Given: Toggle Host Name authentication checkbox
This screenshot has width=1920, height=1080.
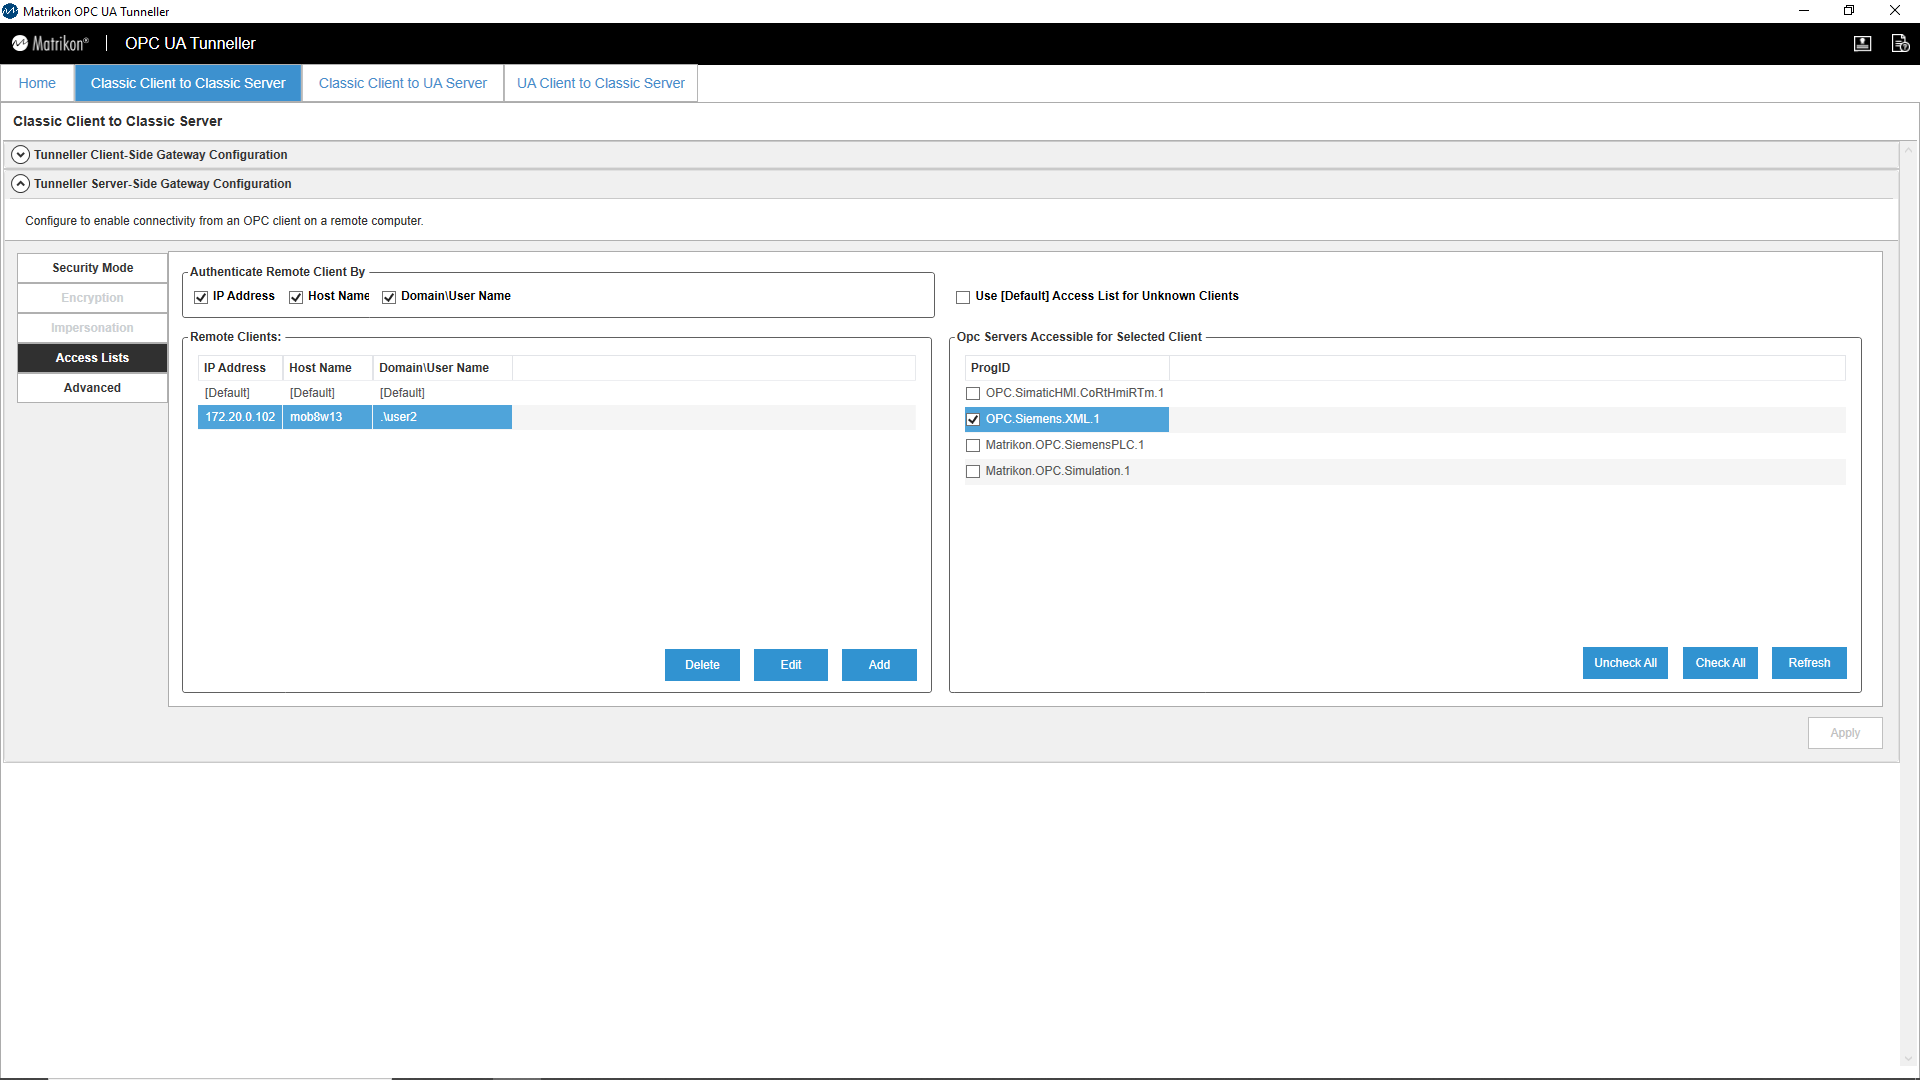Looking at the screenshot, I should click(296, 297).
